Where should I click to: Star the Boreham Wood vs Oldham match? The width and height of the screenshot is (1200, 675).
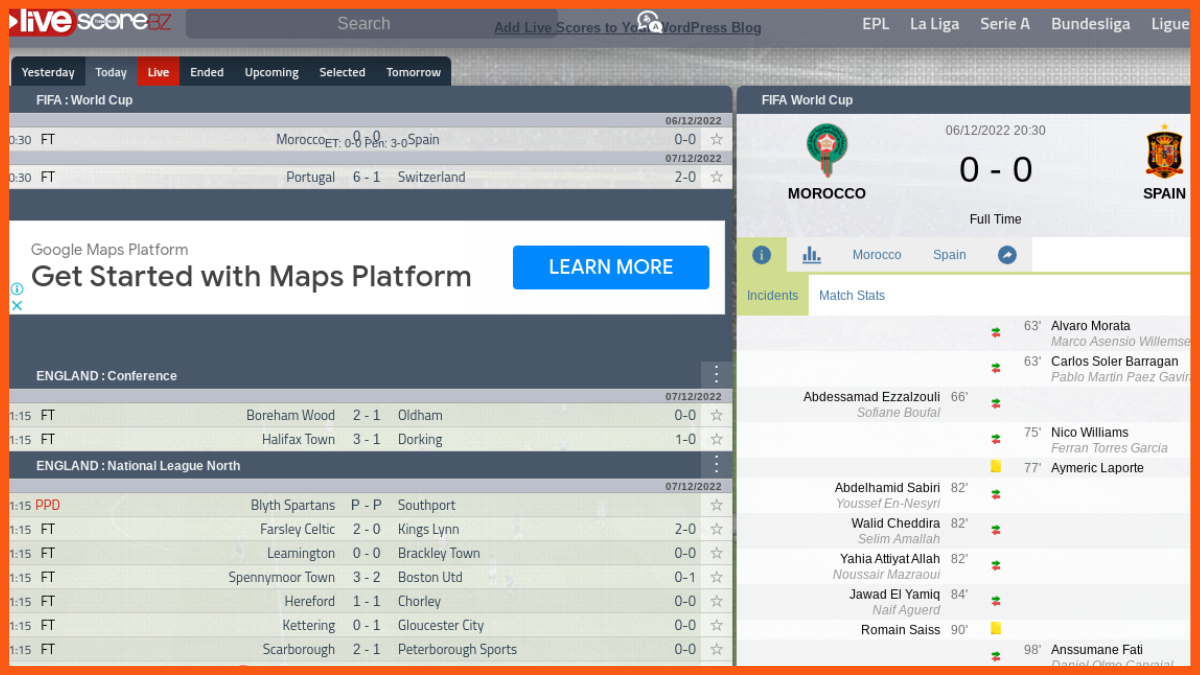point(716,415)
